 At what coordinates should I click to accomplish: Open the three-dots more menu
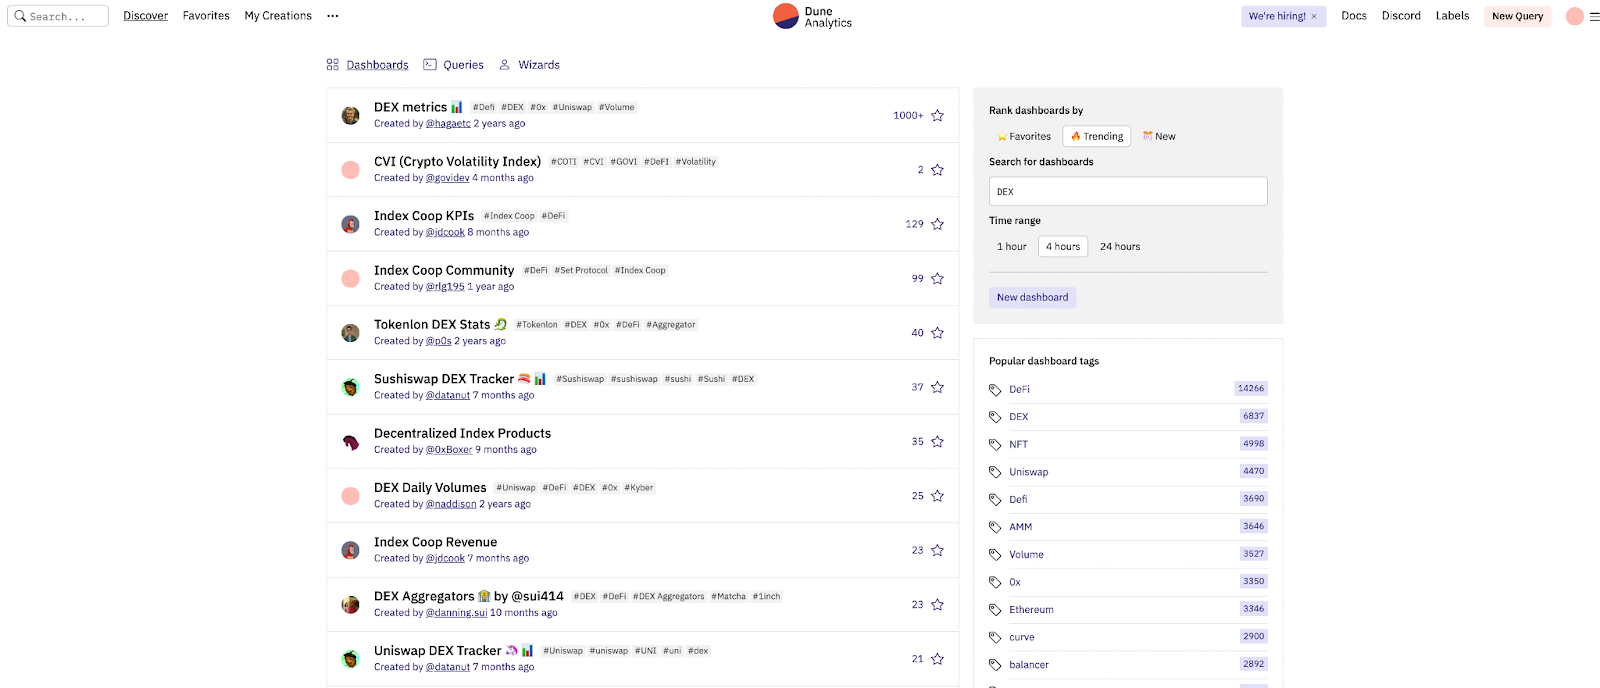tap(333, 16)
